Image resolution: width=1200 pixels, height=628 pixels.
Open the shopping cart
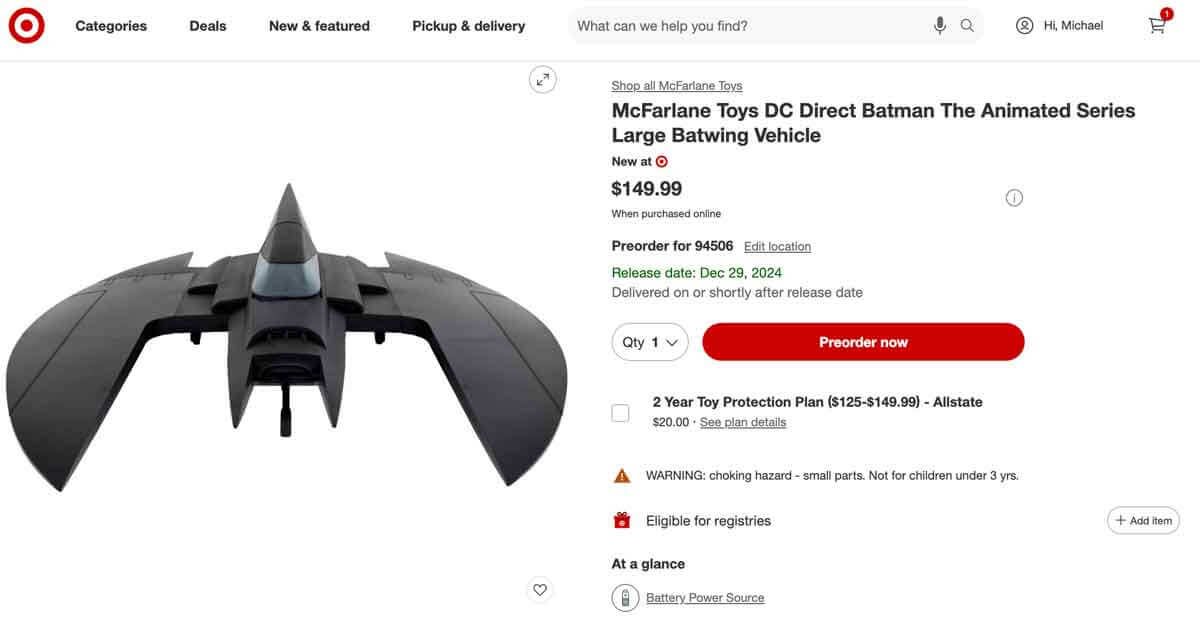pyautogui.click(x=1158, y=25)
